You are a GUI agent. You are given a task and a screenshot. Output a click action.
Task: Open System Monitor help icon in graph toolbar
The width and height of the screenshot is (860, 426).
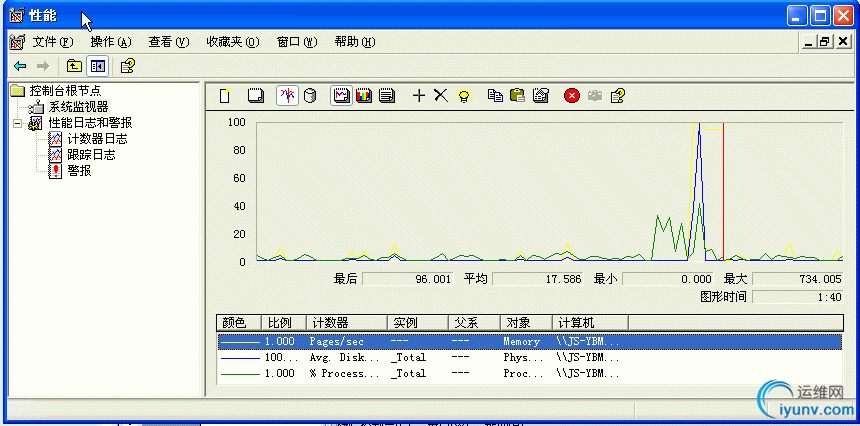pos(618,96)
